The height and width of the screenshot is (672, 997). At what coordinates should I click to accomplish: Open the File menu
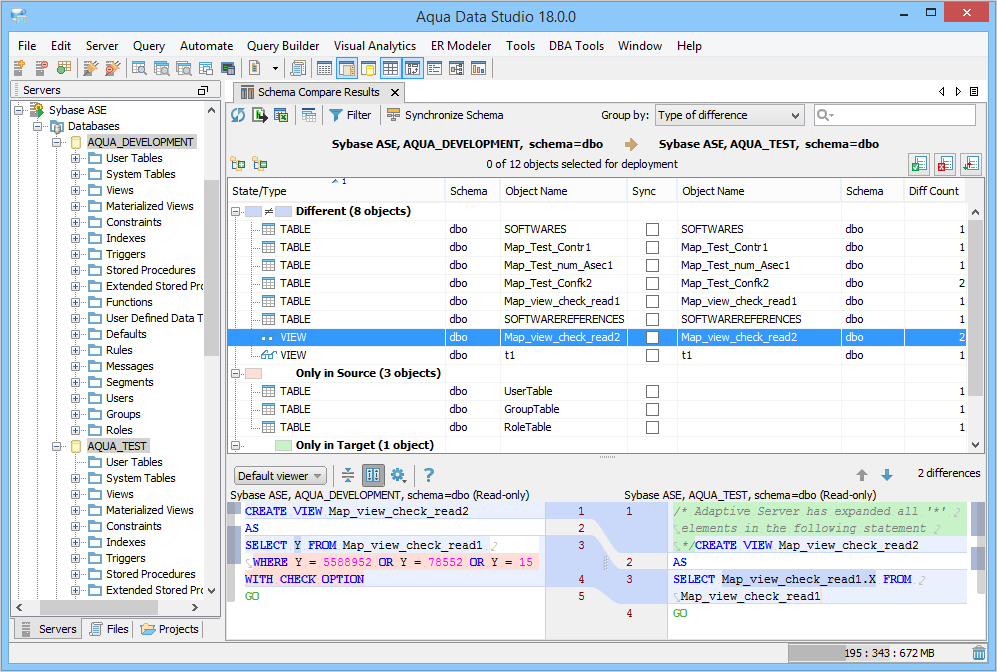27,46
